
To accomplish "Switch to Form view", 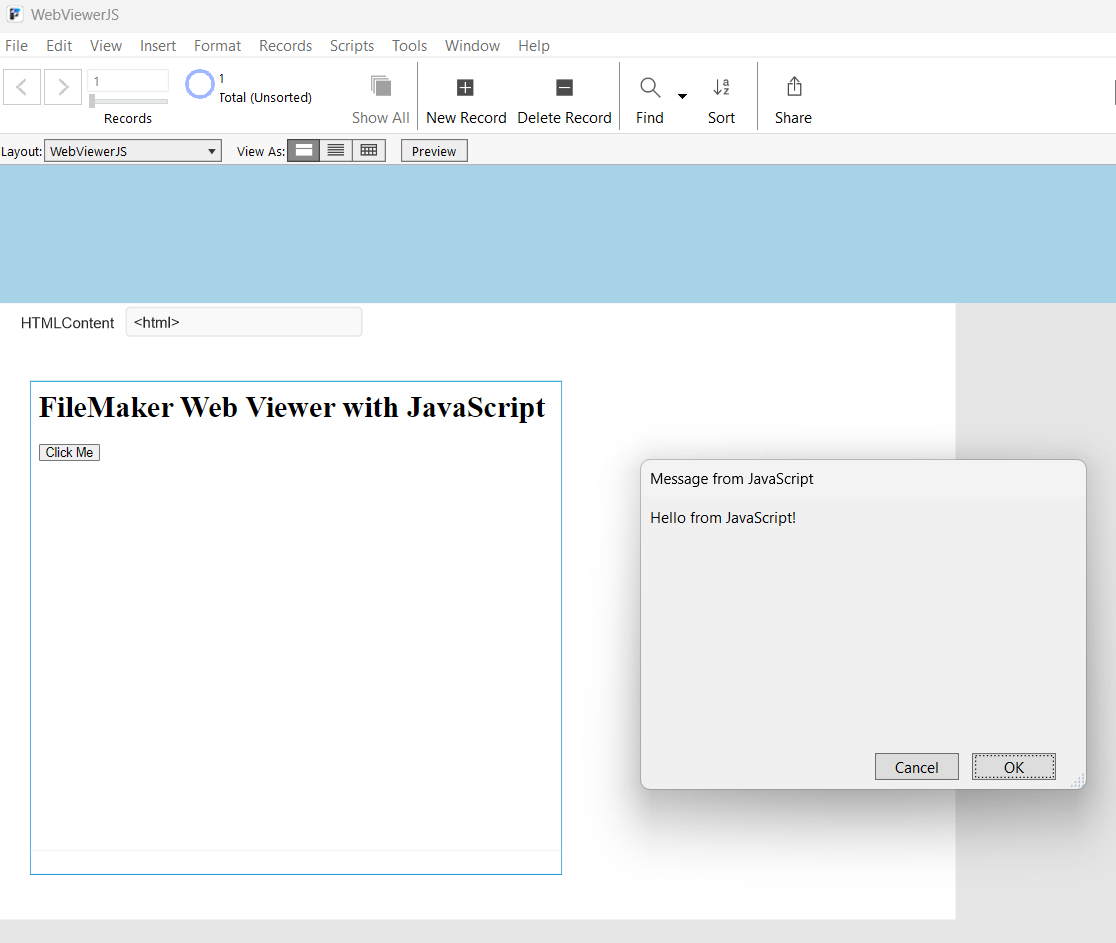I will [304, 151].
